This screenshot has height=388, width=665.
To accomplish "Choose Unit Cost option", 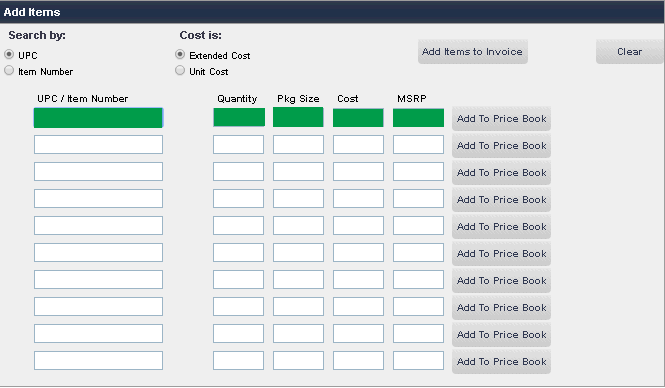I will (x=180, y=70).
